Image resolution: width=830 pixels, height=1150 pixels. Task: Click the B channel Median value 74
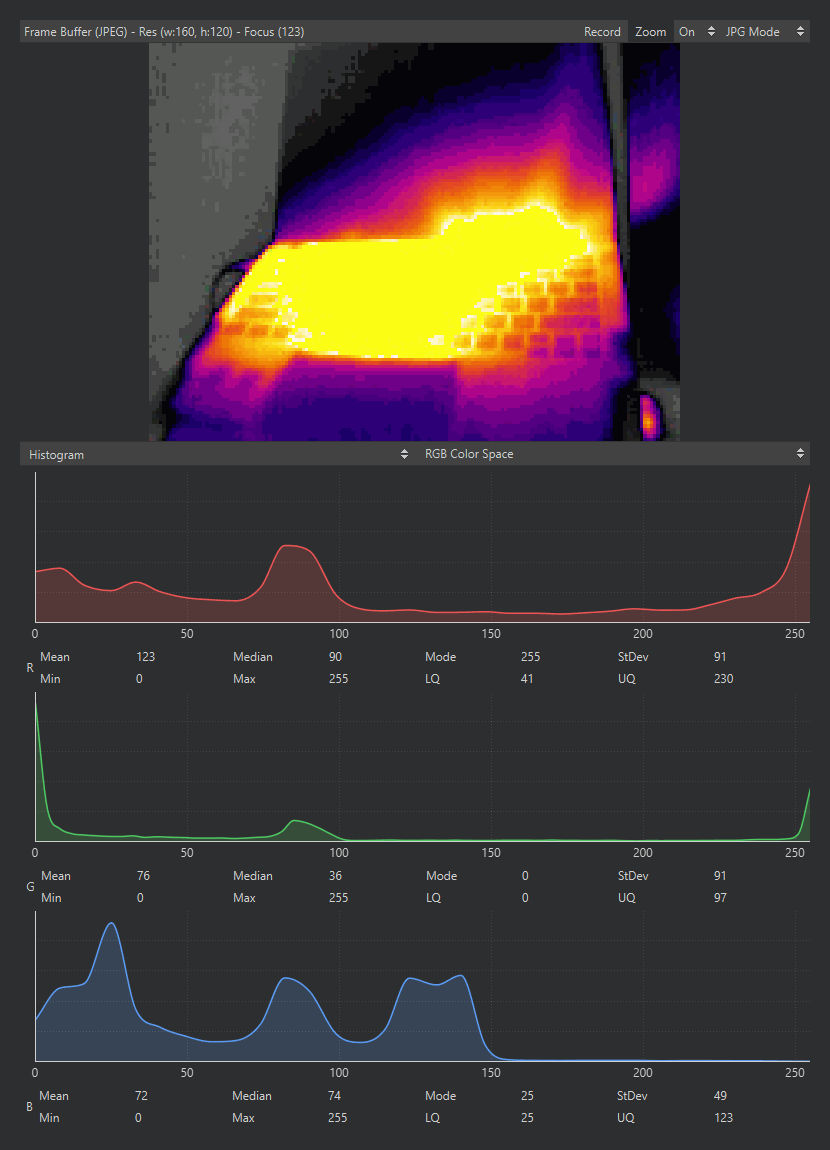pos(334,1096)
